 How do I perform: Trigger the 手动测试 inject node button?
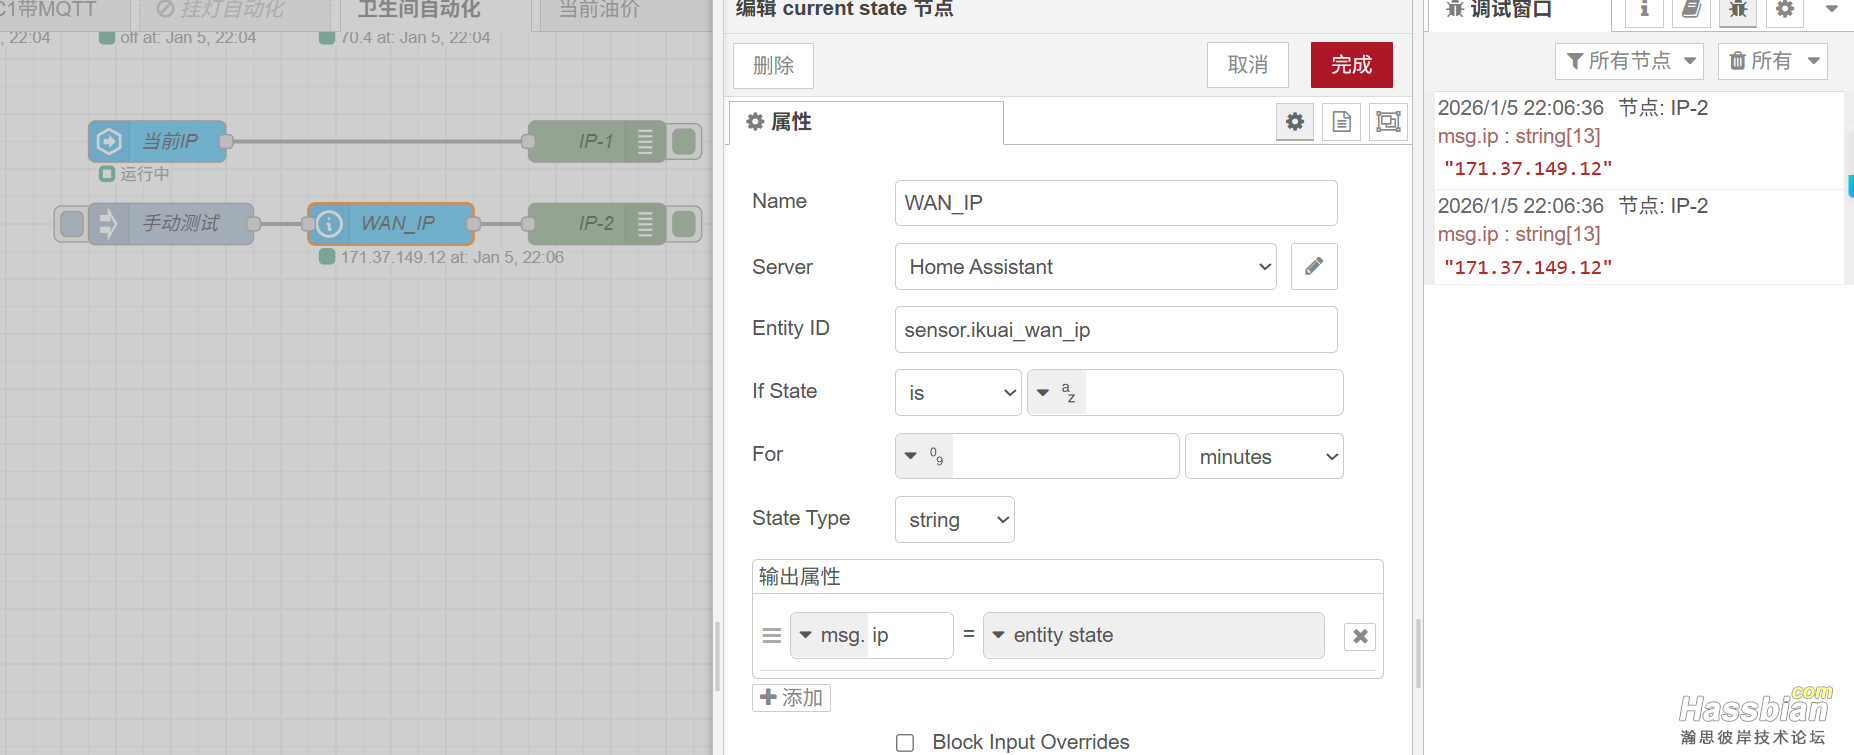[72, 224]
